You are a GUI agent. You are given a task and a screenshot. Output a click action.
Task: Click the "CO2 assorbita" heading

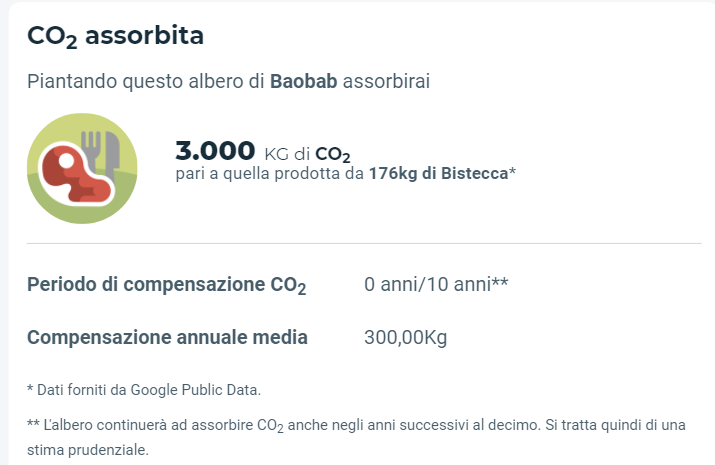[x=115, y=37]
